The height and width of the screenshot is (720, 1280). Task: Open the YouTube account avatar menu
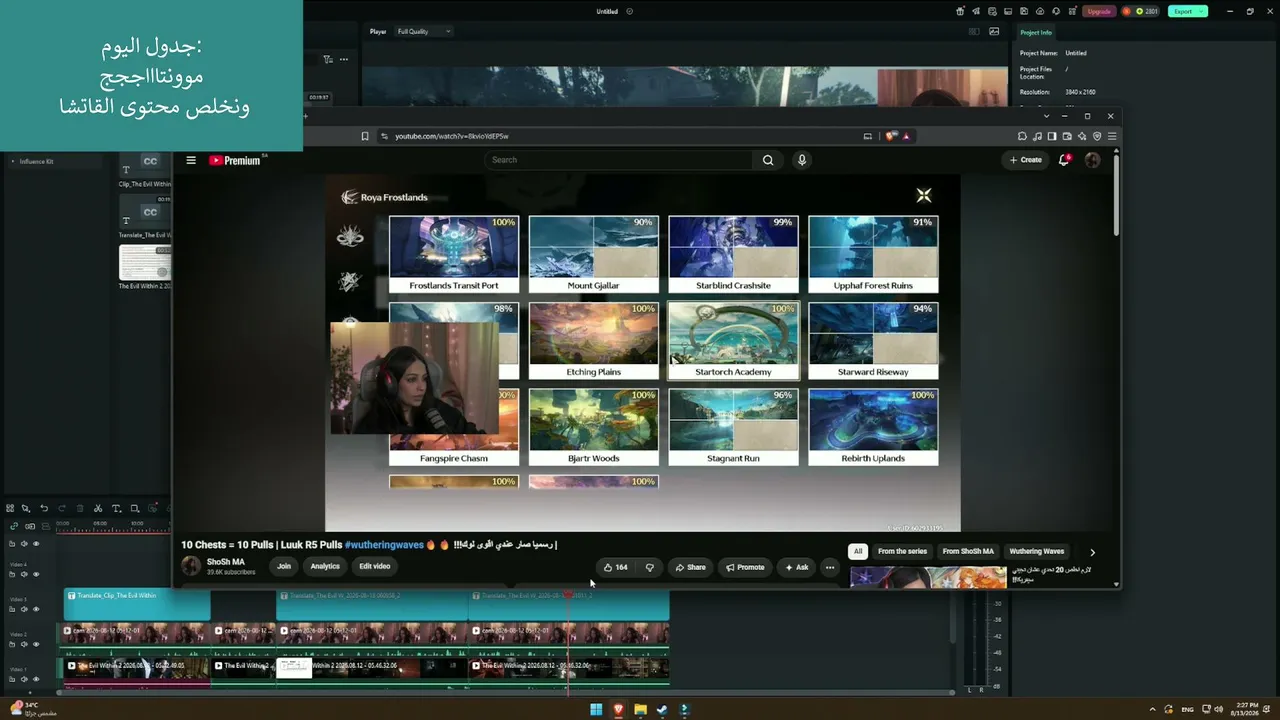(x=1092, y=160)
